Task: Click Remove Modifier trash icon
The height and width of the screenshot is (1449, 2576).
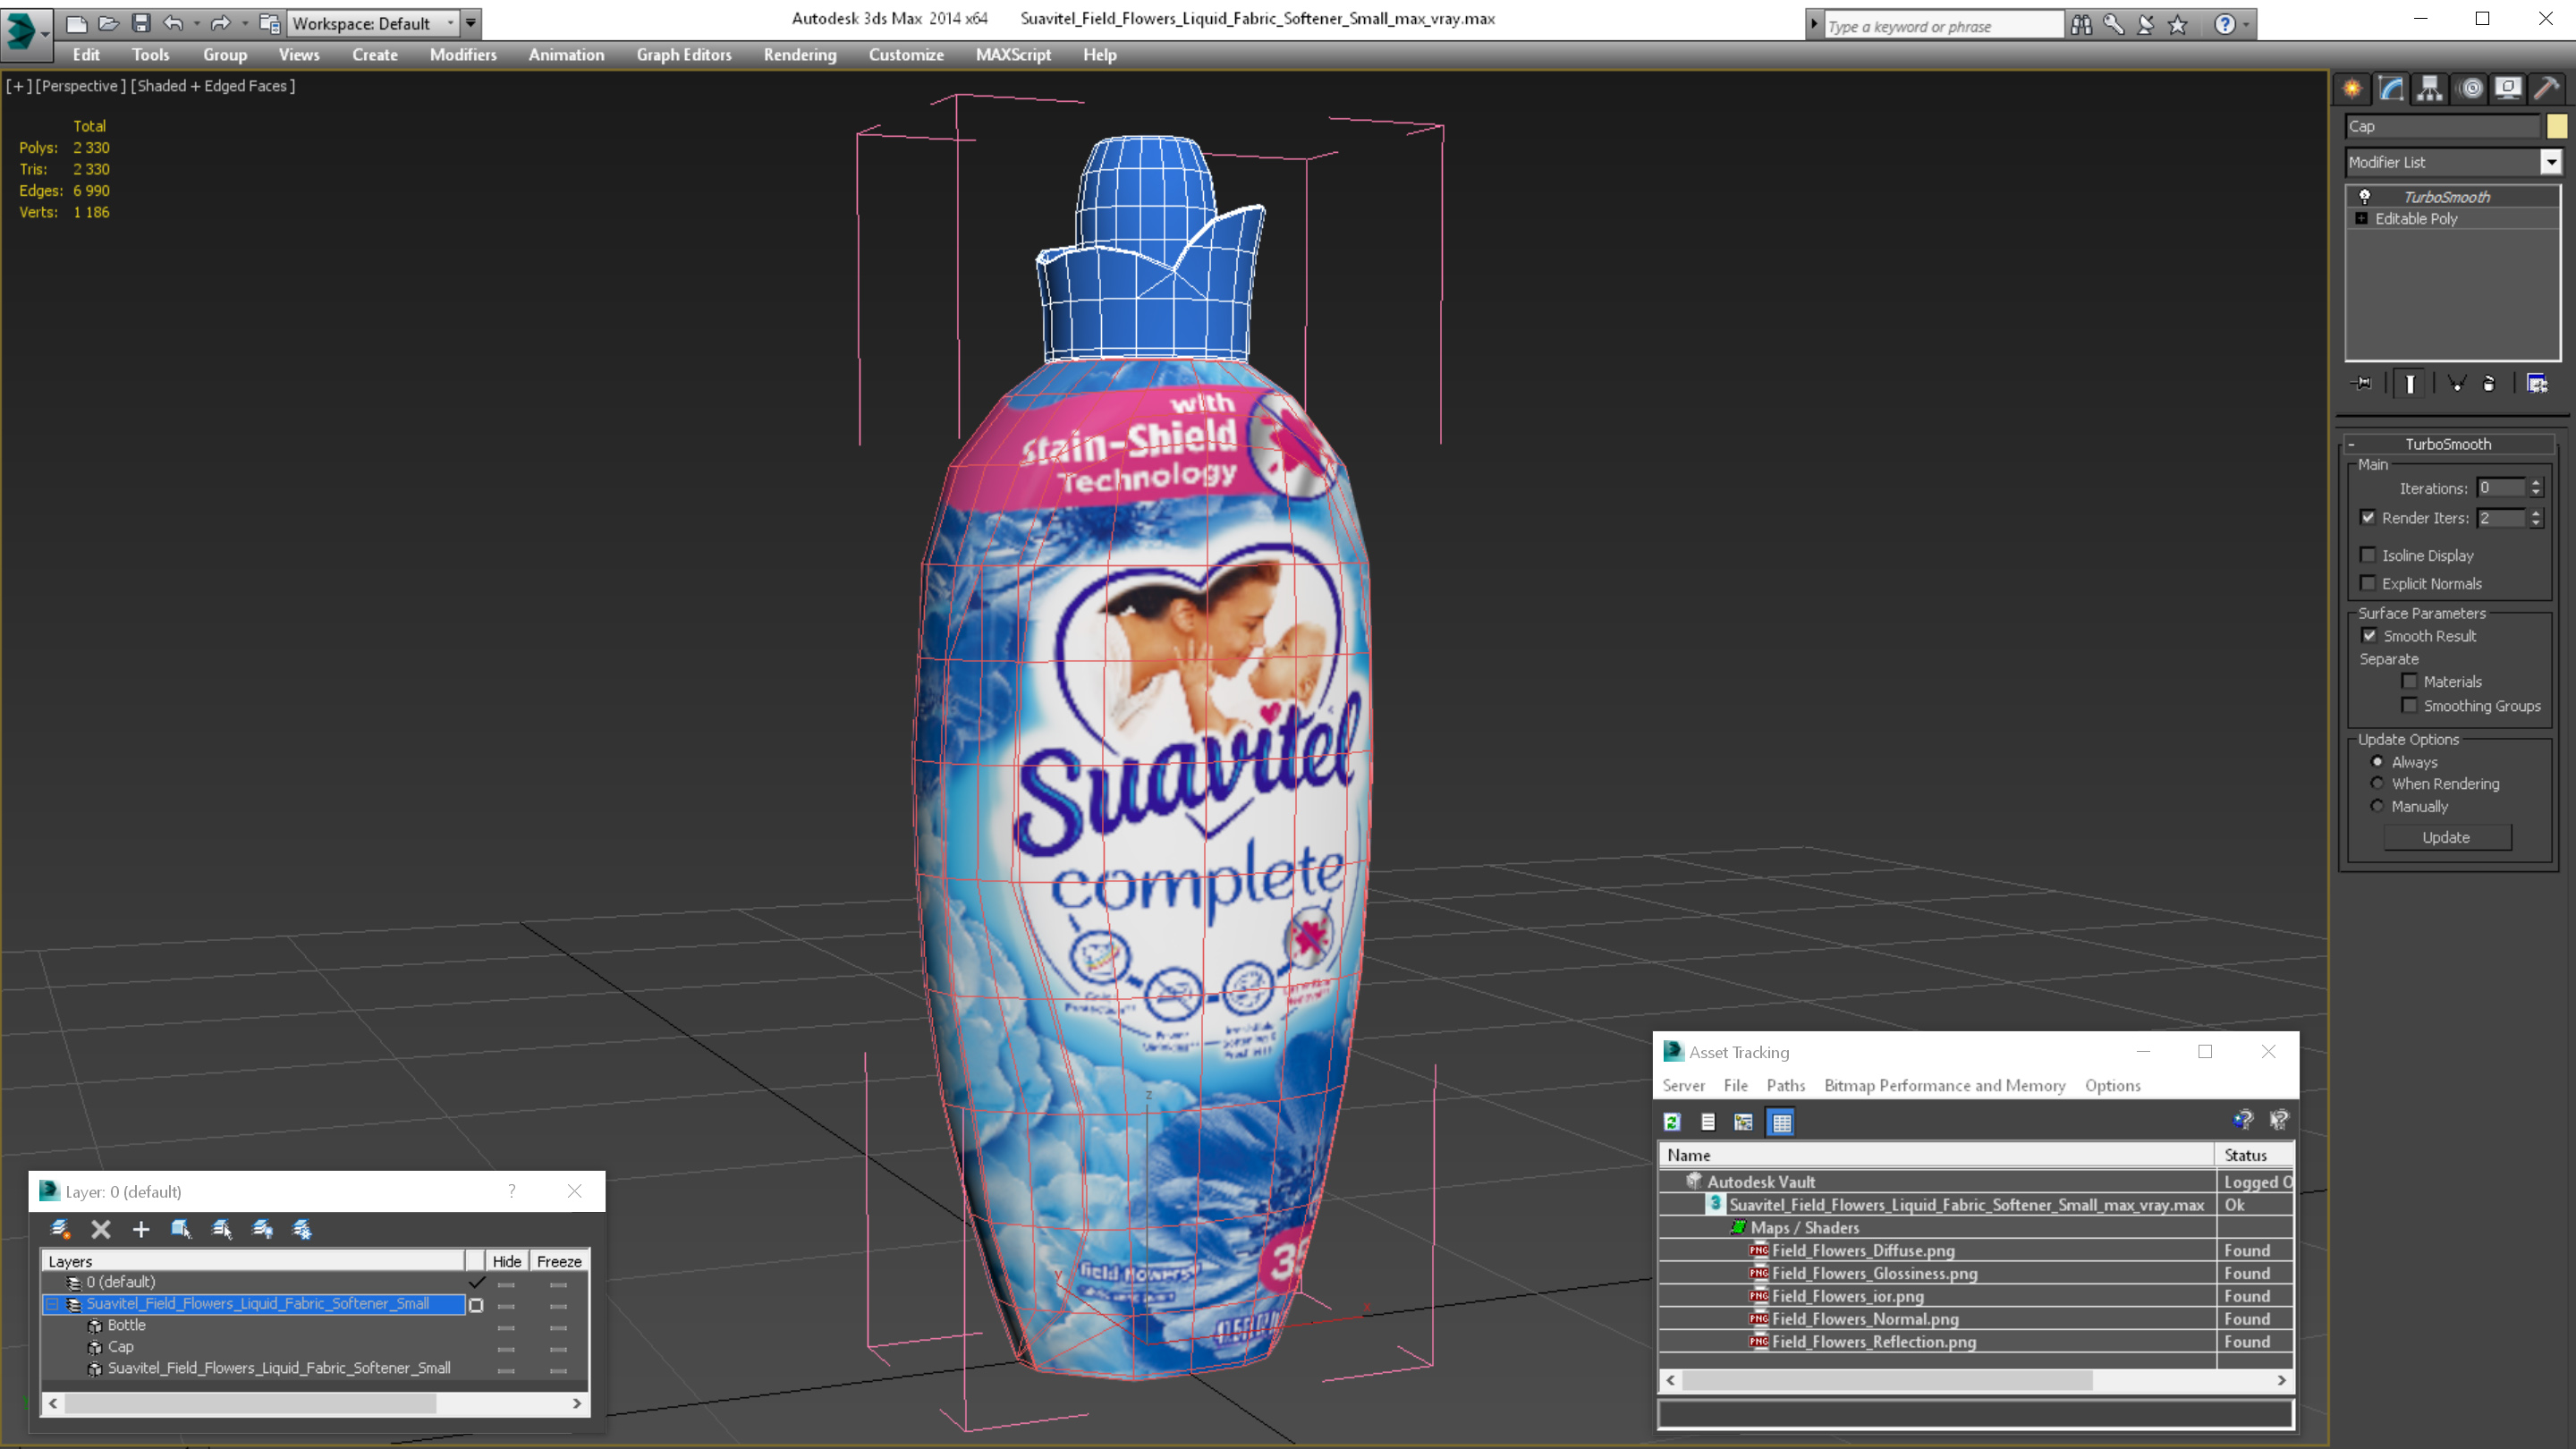Action: point(2489,383)
